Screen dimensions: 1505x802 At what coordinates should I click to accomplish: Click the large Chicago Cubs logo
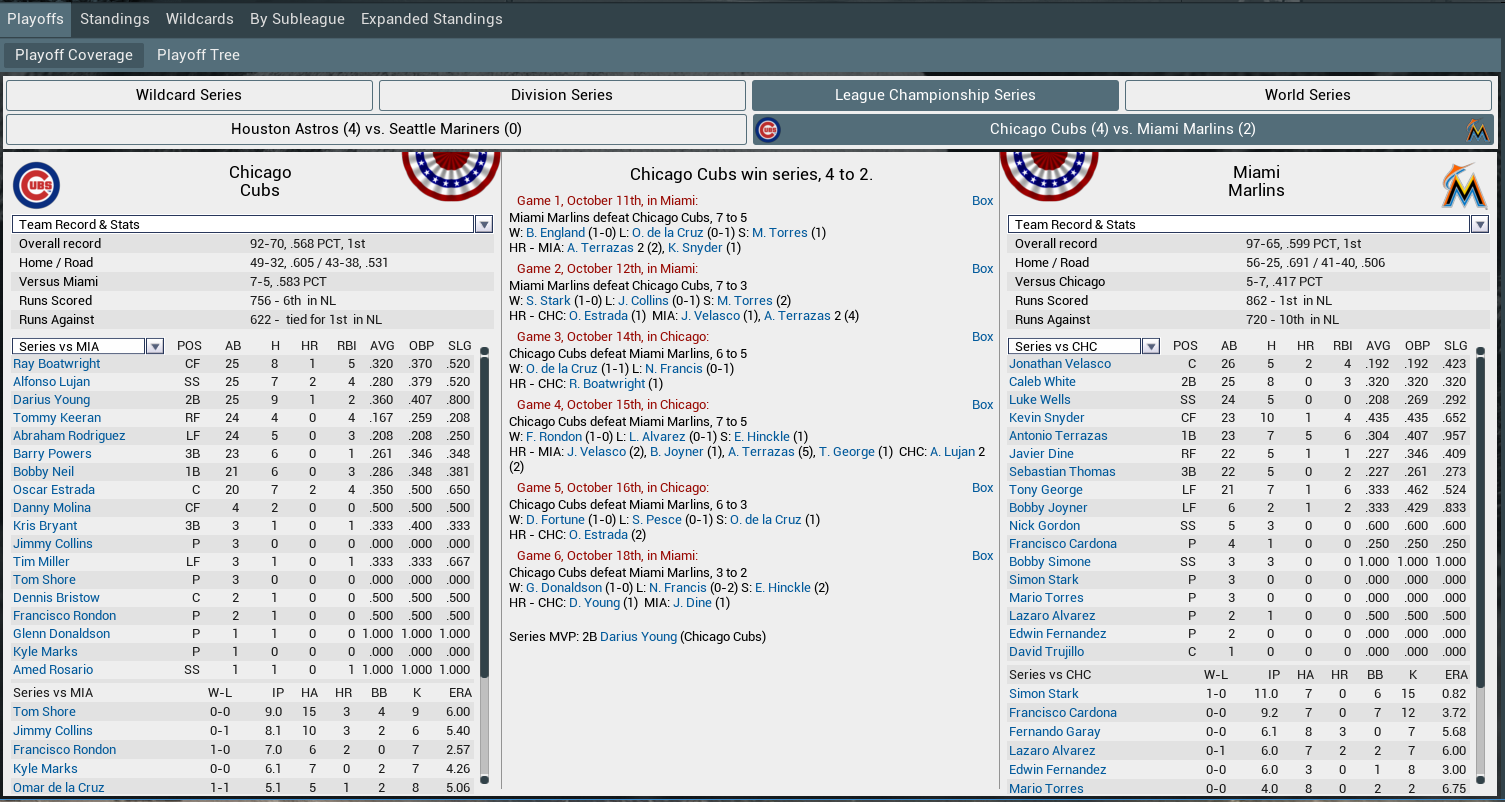coord(37,186)
